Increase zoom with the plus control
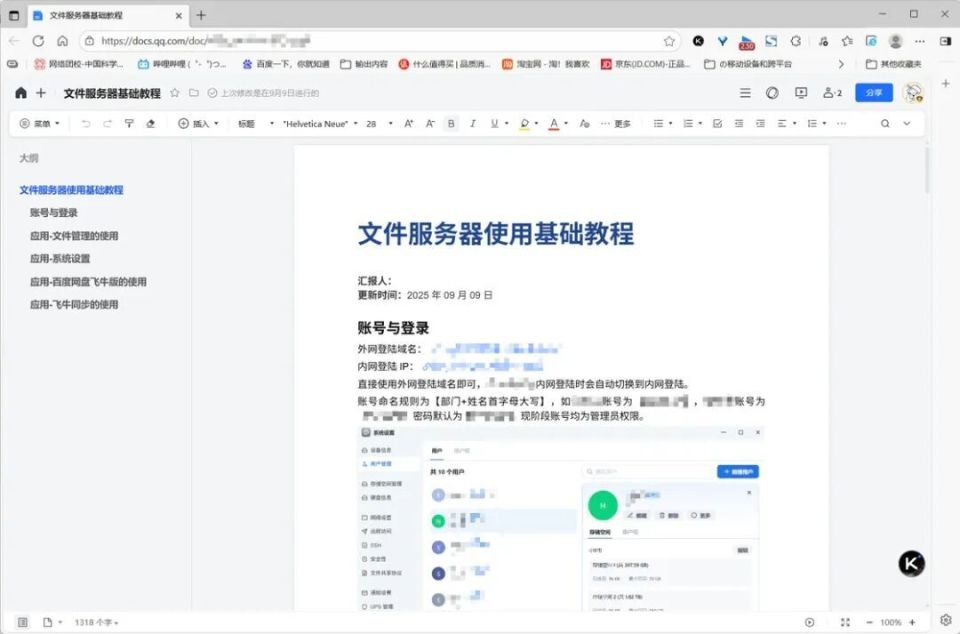The image size is (960, 634). pyautogui.click(x=913, y=621)
